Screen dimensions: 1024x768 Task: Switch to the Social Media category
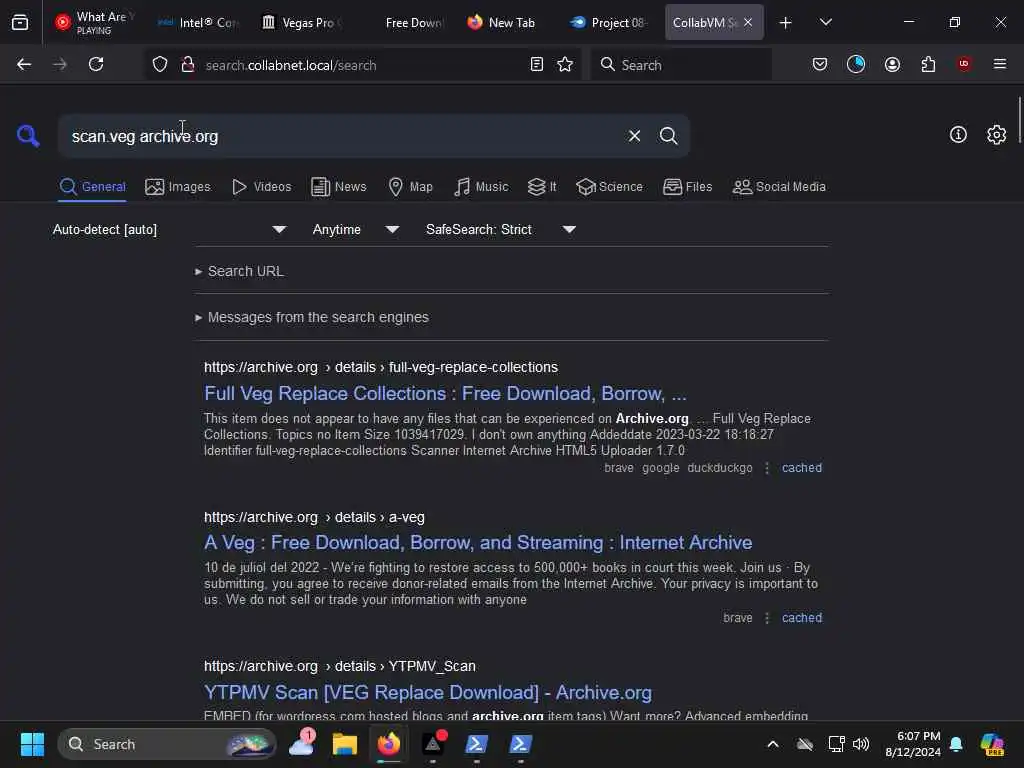(779, 187)
